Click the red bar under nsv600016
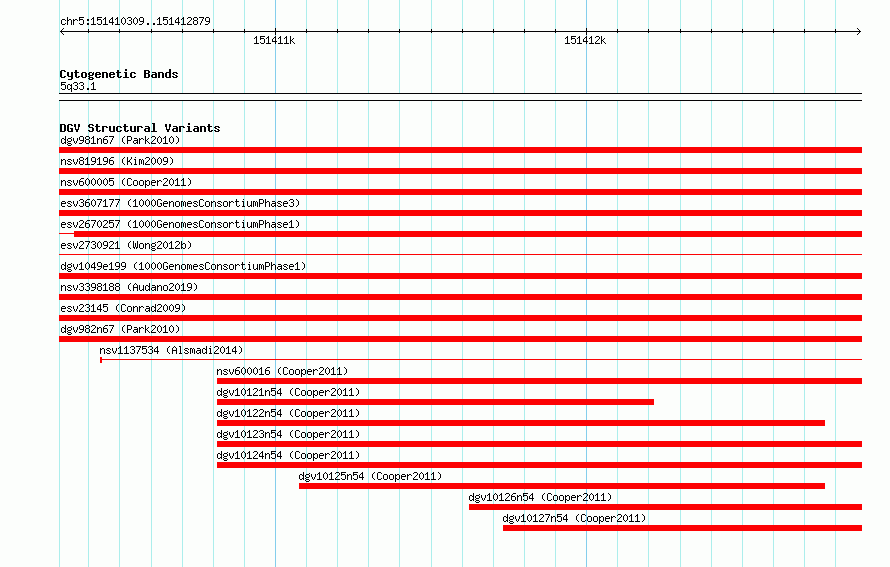The image size is (890, 567). [x=539, y=381]
